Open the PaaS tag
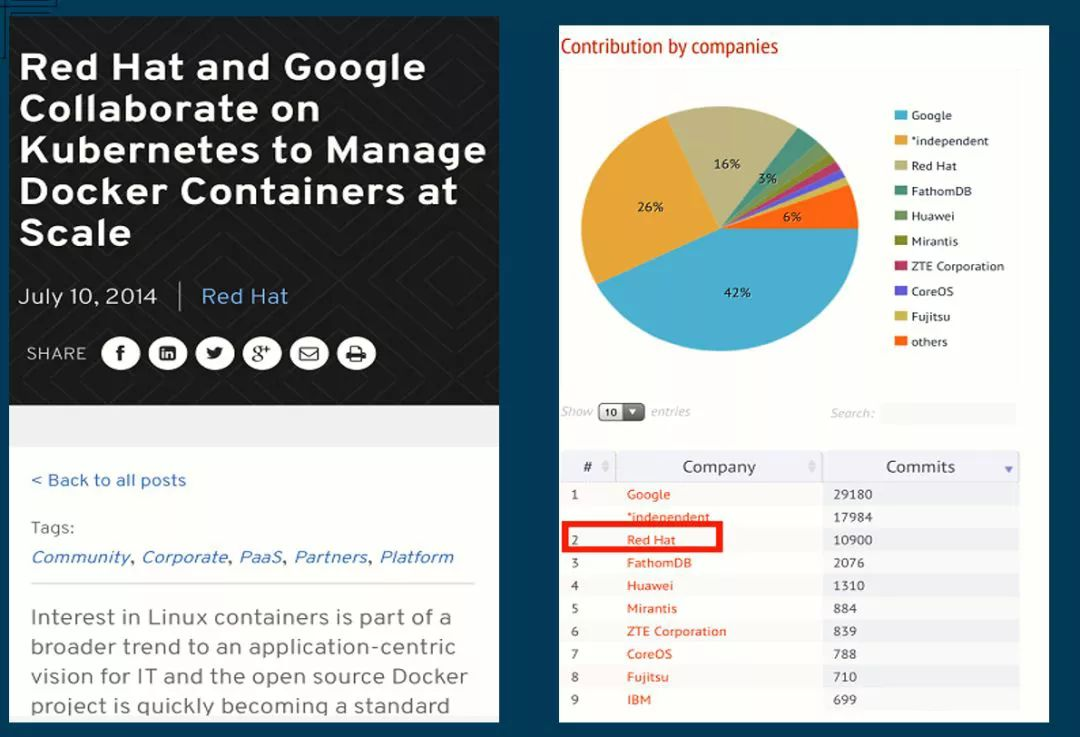Screen dimensions: 1080x737 coord(260,557)
